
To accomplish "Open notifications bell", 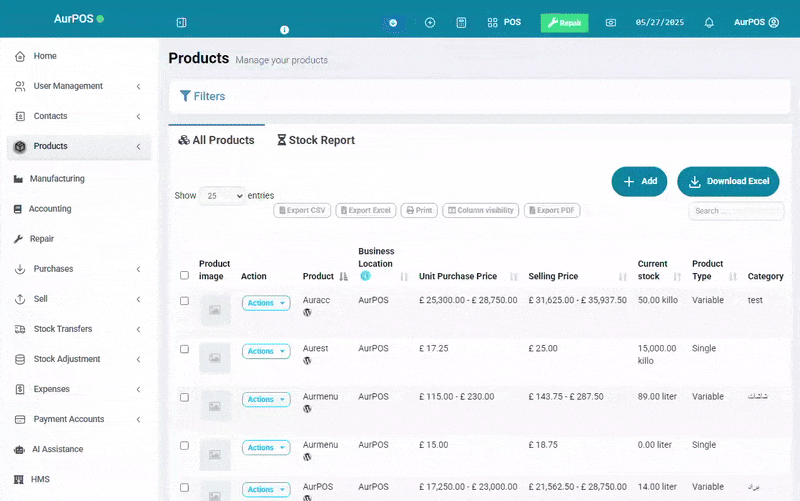I will tap(709, 22).
